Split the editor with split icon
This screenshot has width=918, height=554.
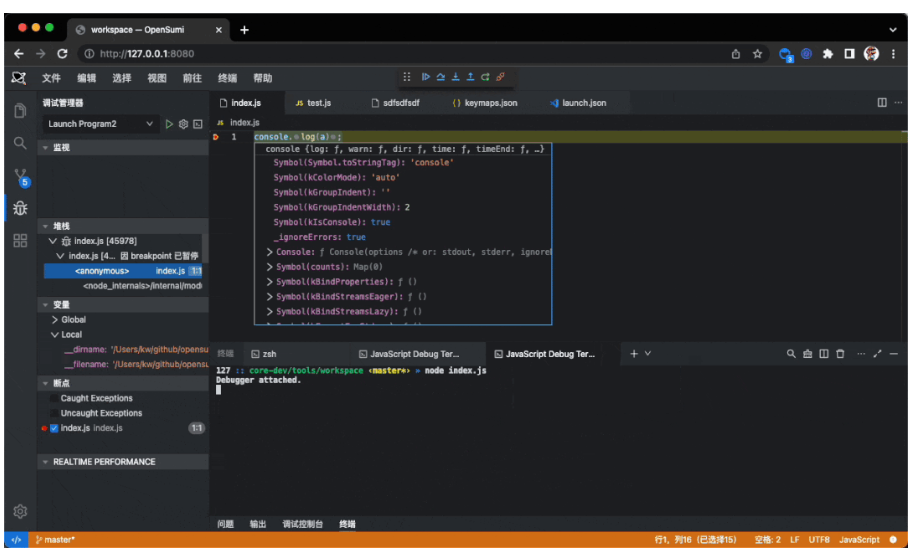pos(882,102)
